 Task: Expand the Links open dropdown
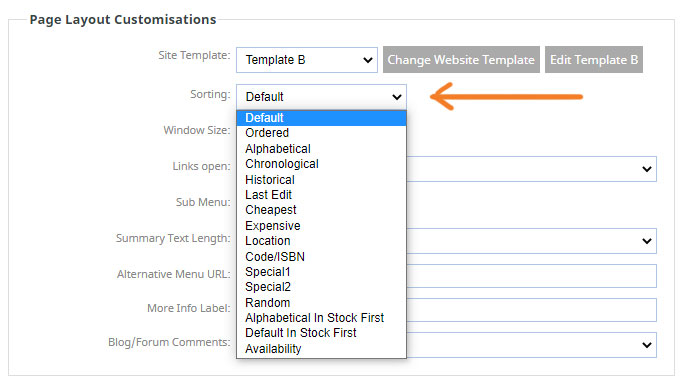(531, 169)
